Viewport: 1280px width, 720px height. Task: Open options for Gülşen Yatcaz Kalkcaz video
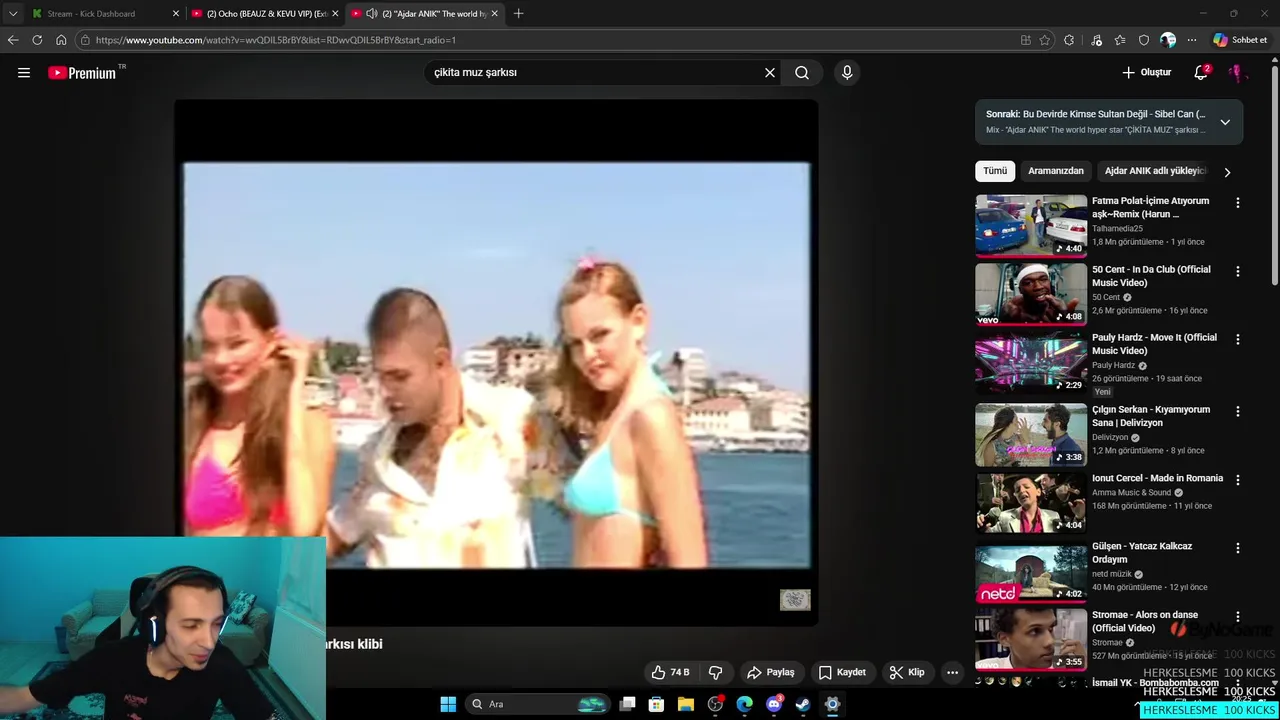point(1238,548)
